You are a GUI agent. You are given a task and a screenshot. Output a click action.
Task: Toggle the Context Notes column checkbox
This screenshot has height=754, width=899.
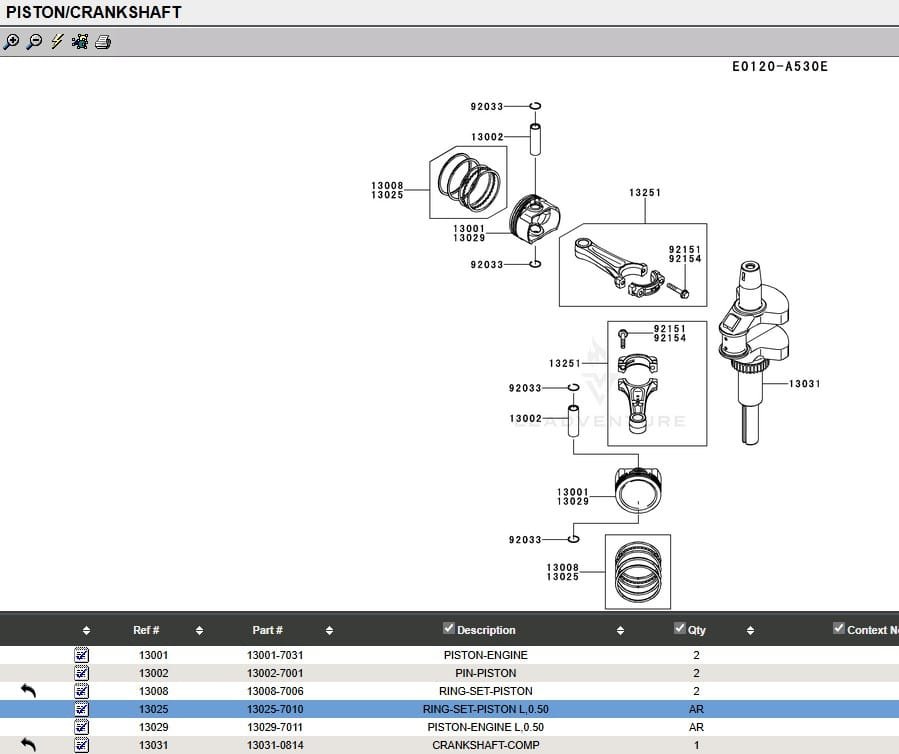coord(839,629)
